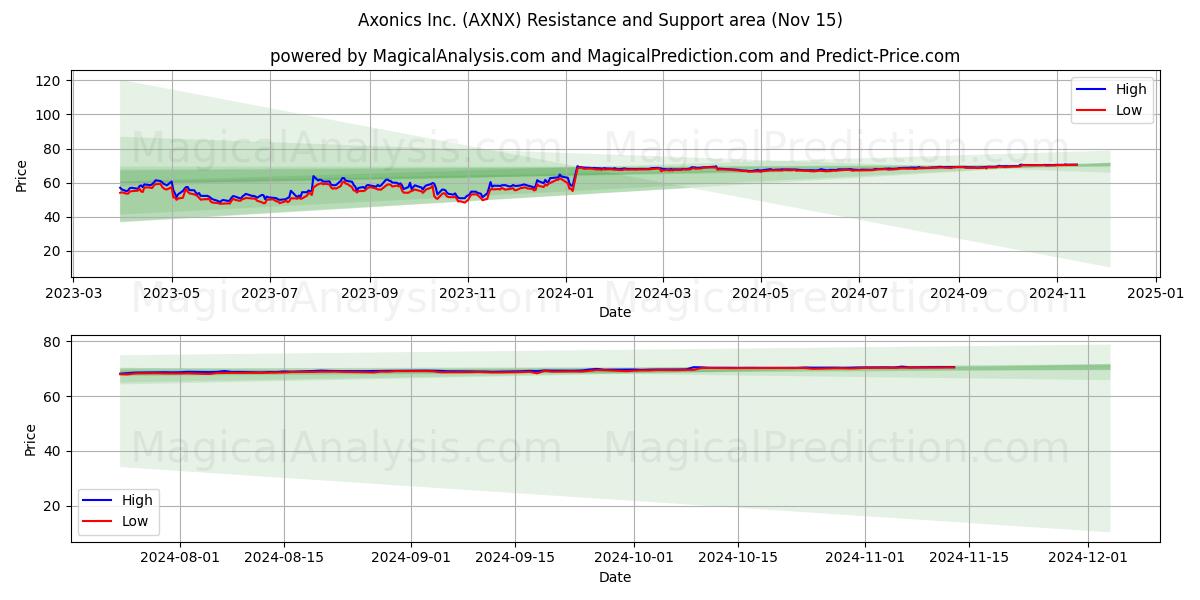1200x600 pixels.
Task: Click the '120' price tick on top chart
Action: 51,81
